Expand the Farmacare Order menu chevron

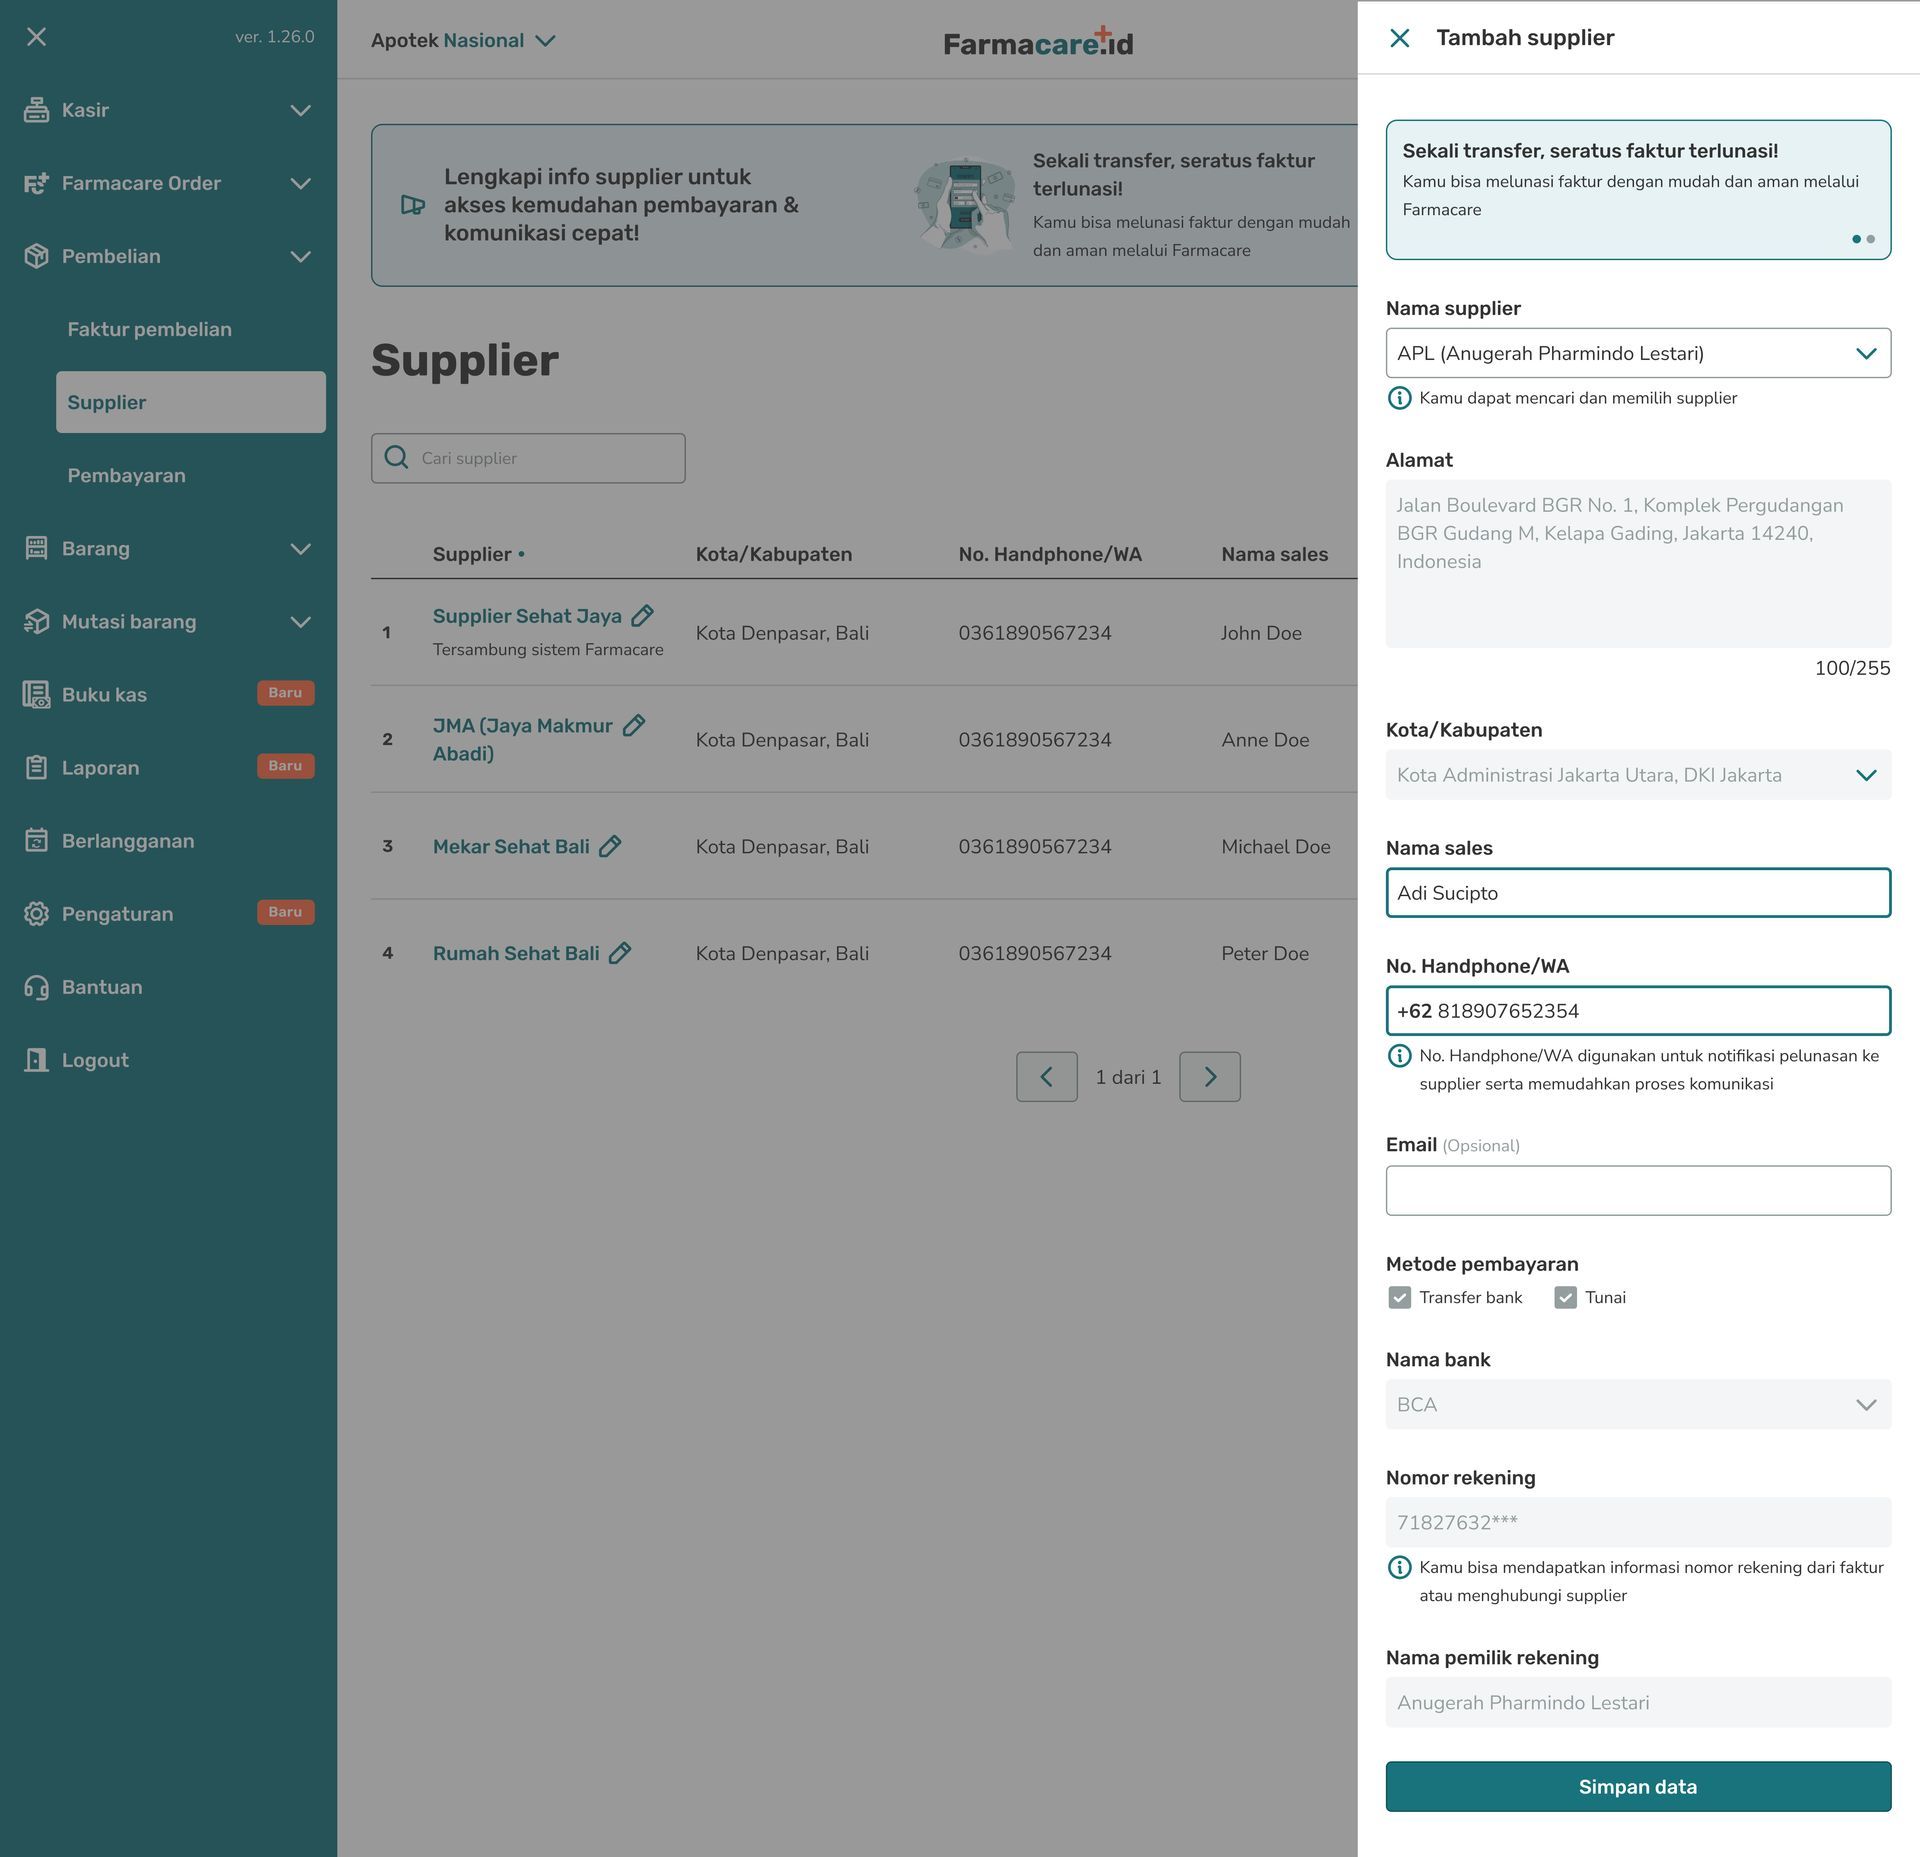300,183
